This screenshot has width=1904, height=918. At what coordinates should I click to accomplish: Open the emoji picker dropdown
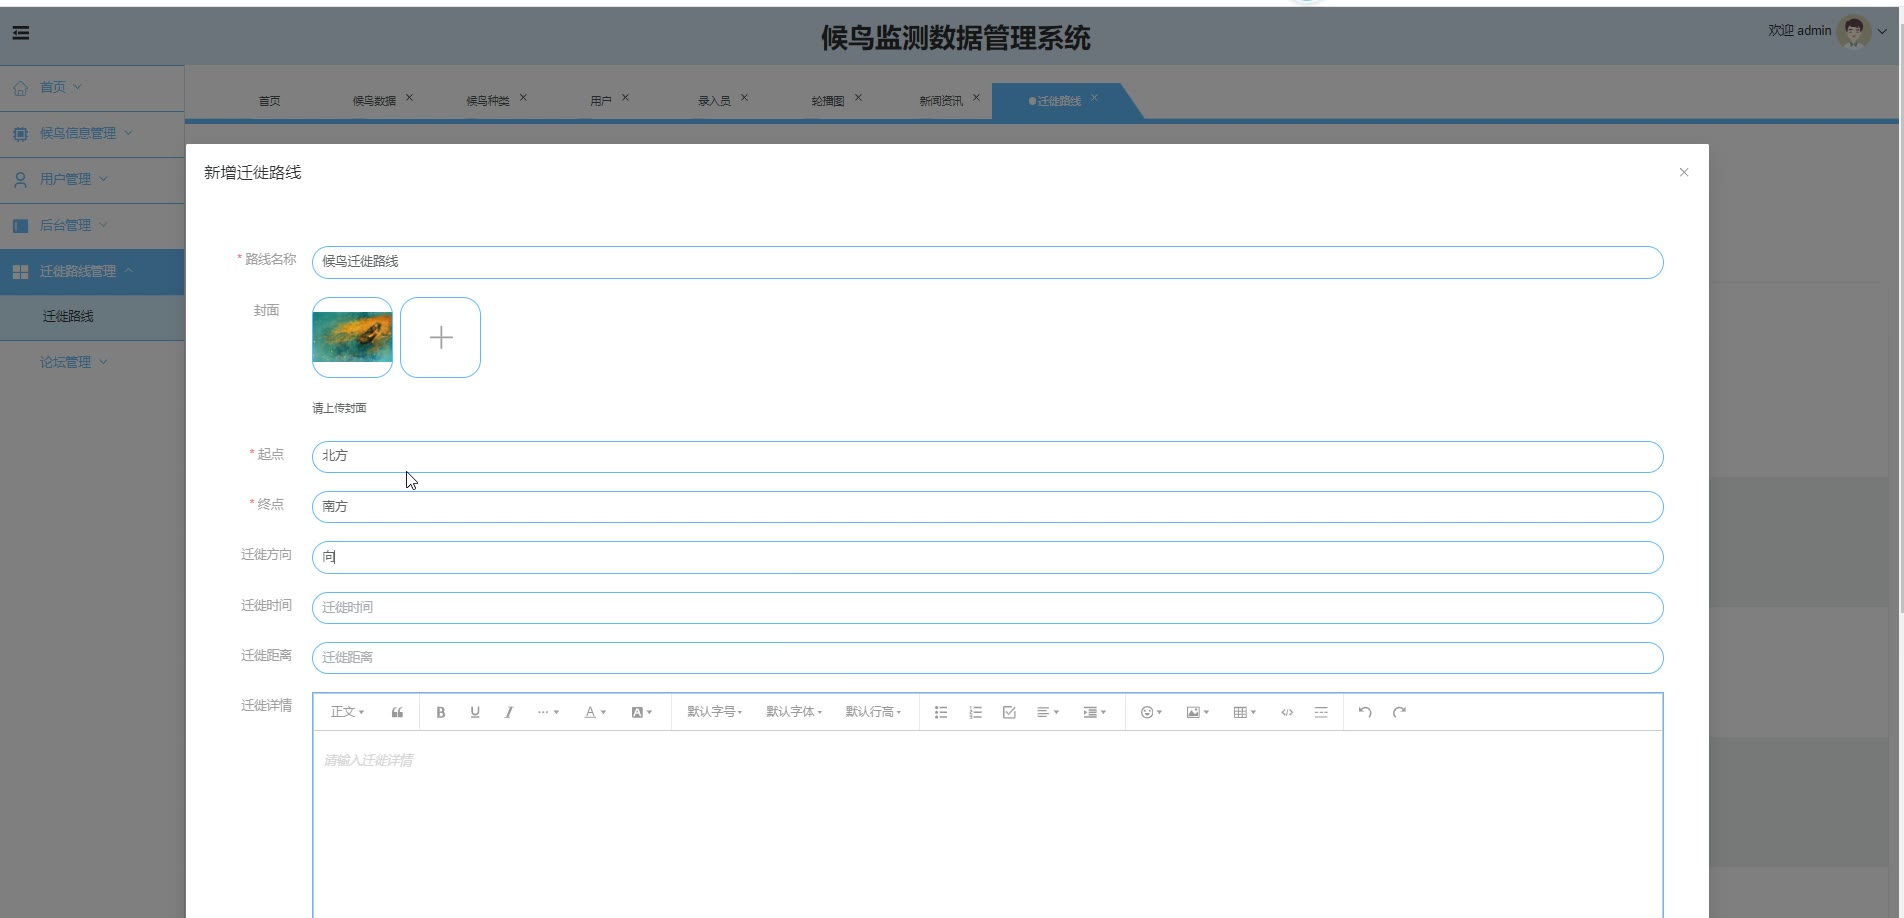1151,712
